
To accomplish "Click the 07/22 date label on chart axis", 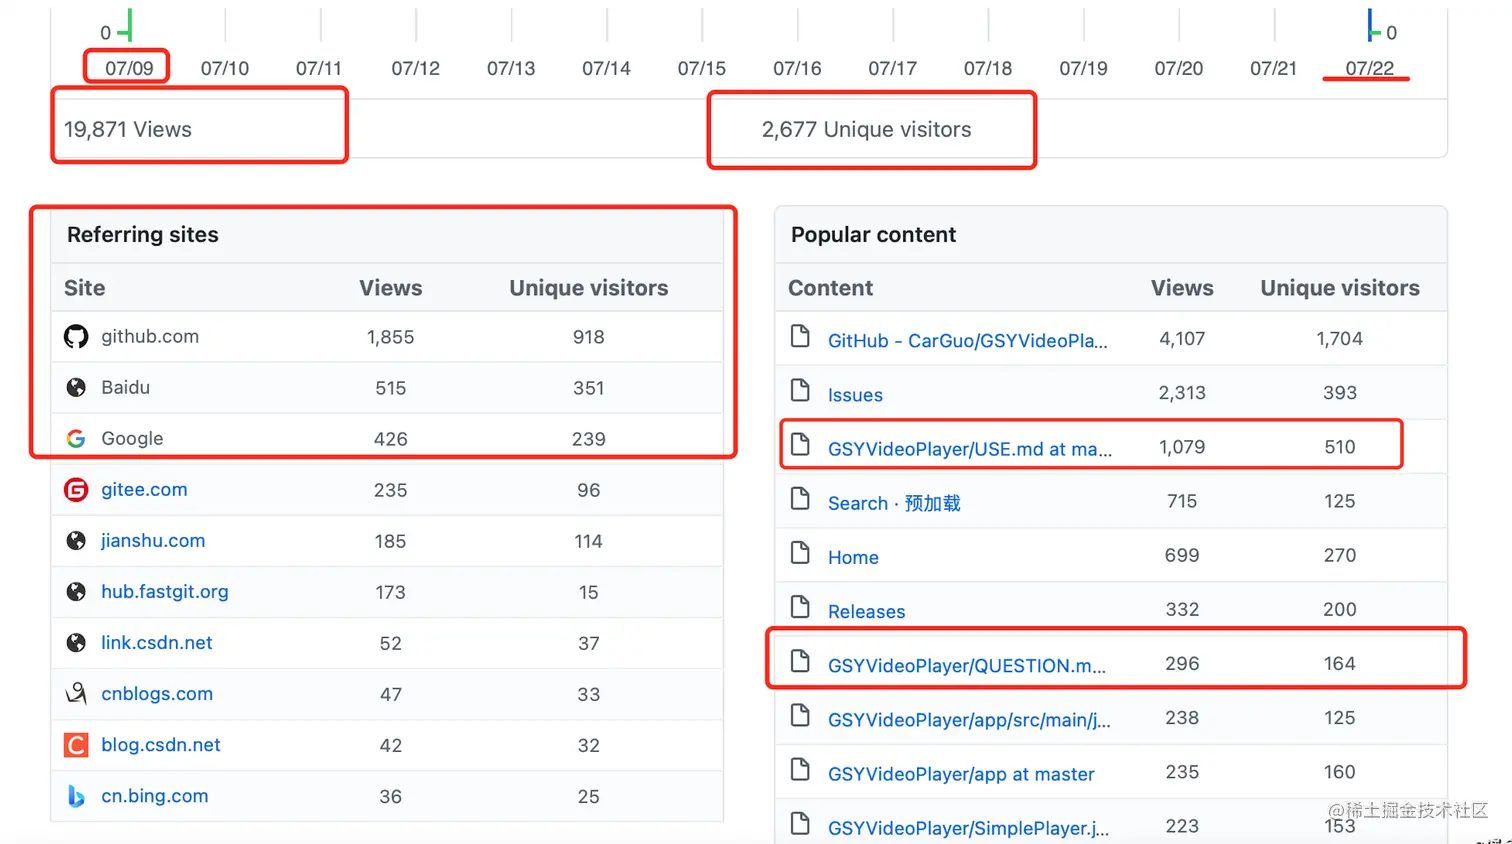I will pos(1369,68).
